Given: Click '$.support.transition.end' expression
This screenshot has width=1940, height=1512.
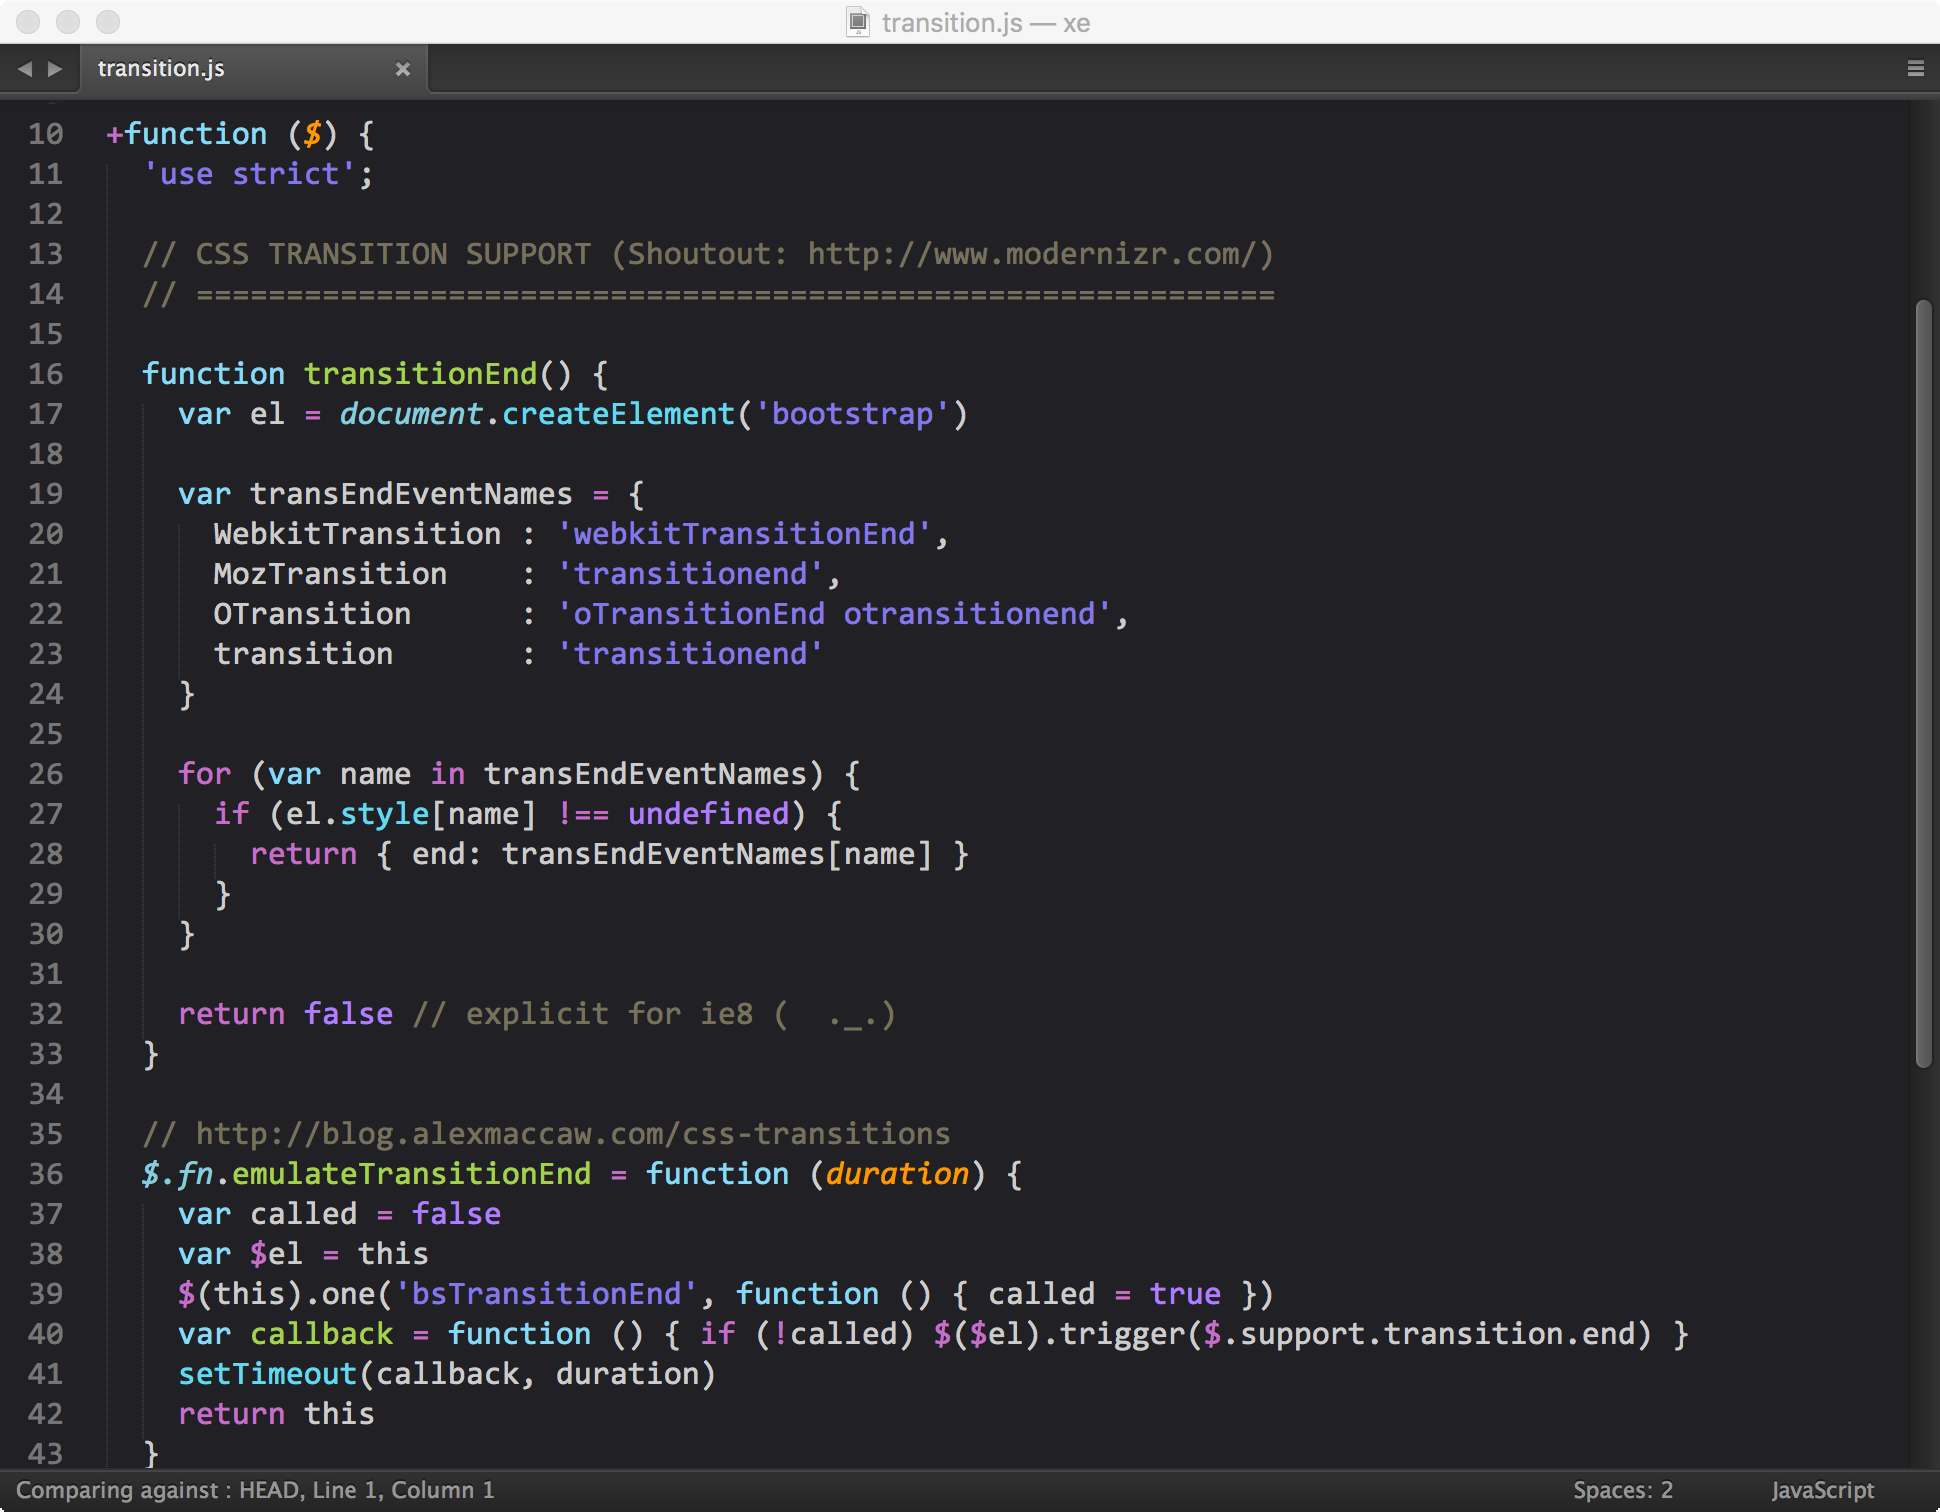Looking at the screenshot, I should 1418,1334.
